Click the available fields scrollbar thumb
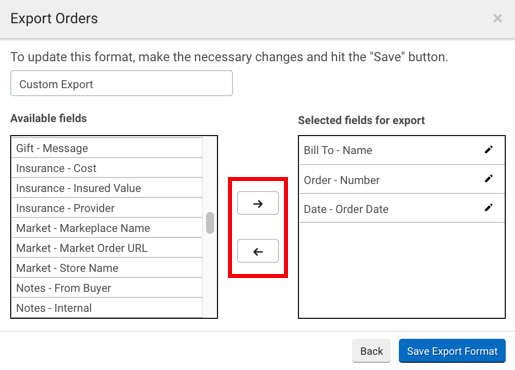 point(210,223)
